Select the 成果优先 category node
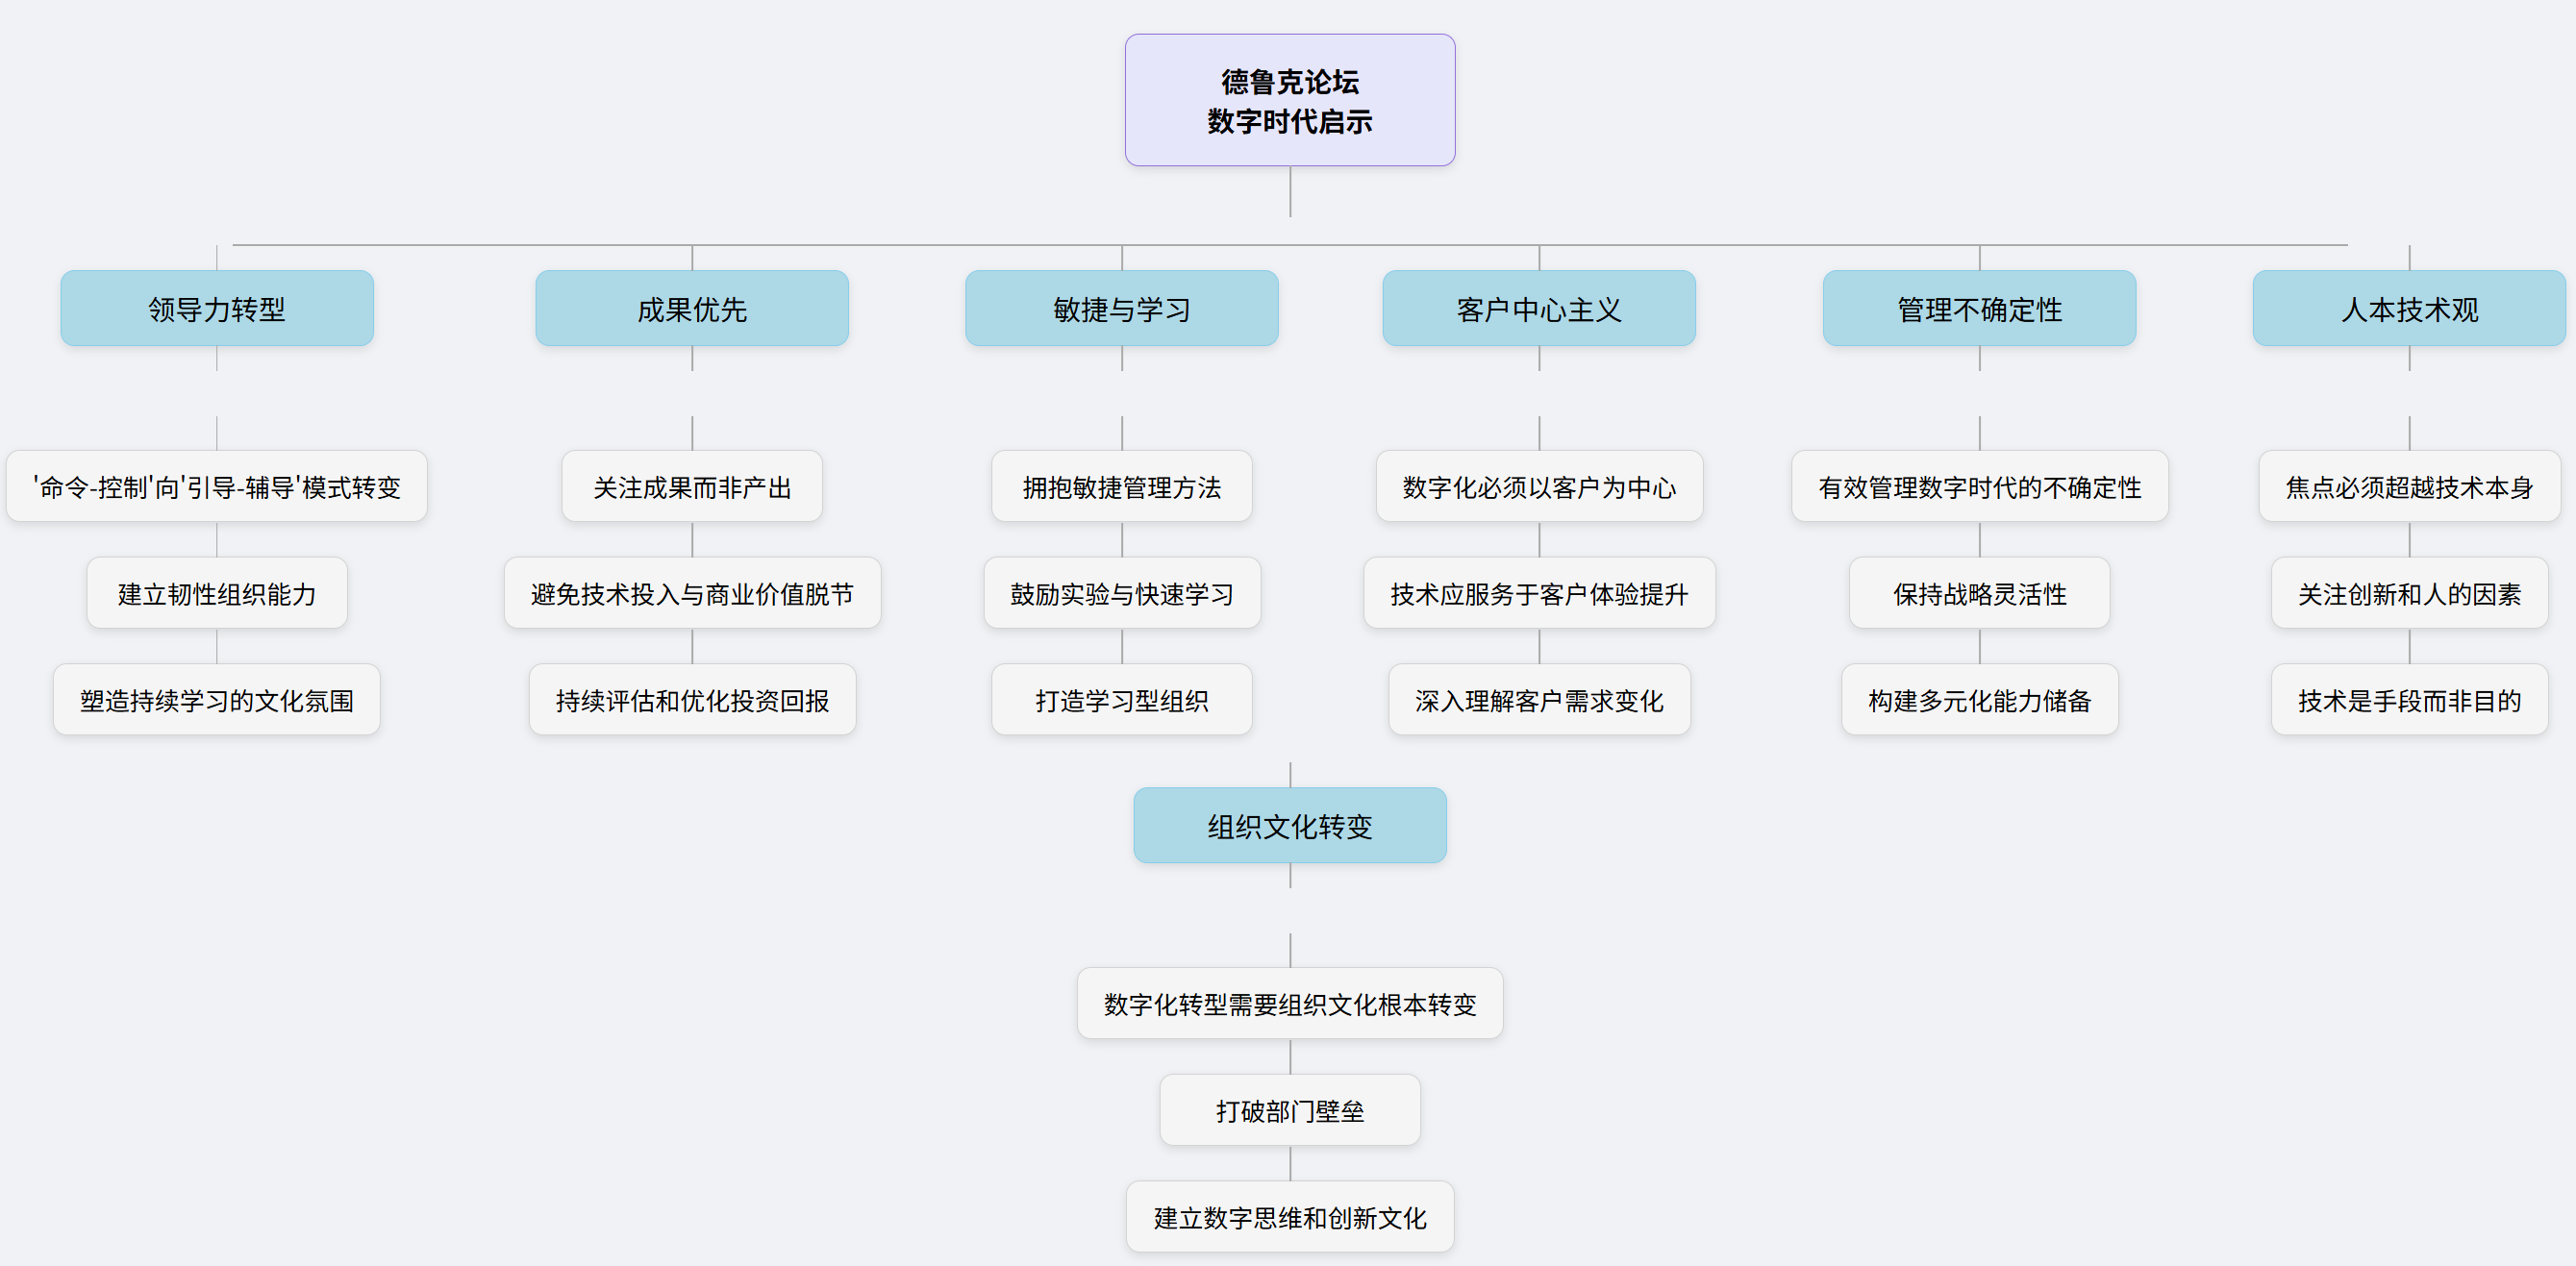The width and height of the screenshot is (2576, 1266). tap(692, 309)
